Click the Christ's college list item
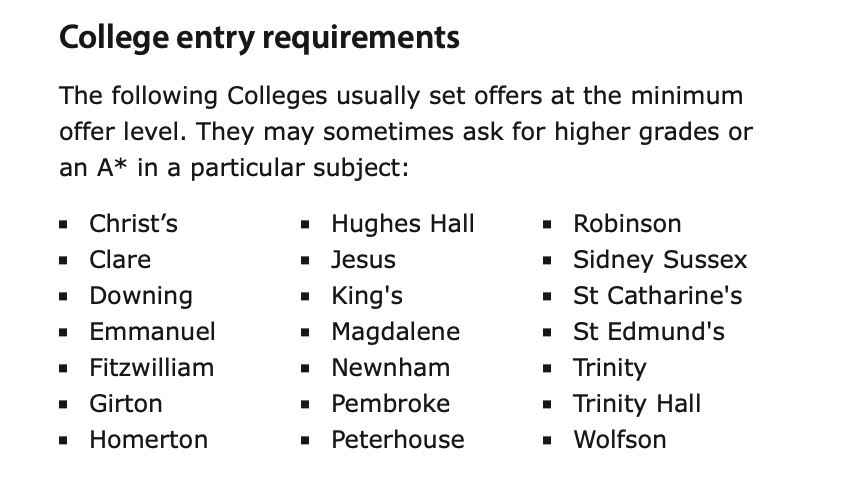This screenshot has height=494, width=854. pos(133,224)
